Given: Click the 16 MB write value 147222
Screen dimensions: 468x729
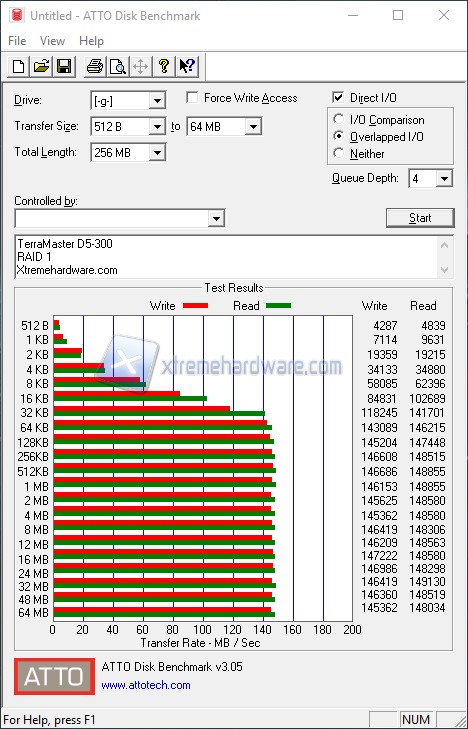Looking at the screenshot, I should (x=379, y=556).
